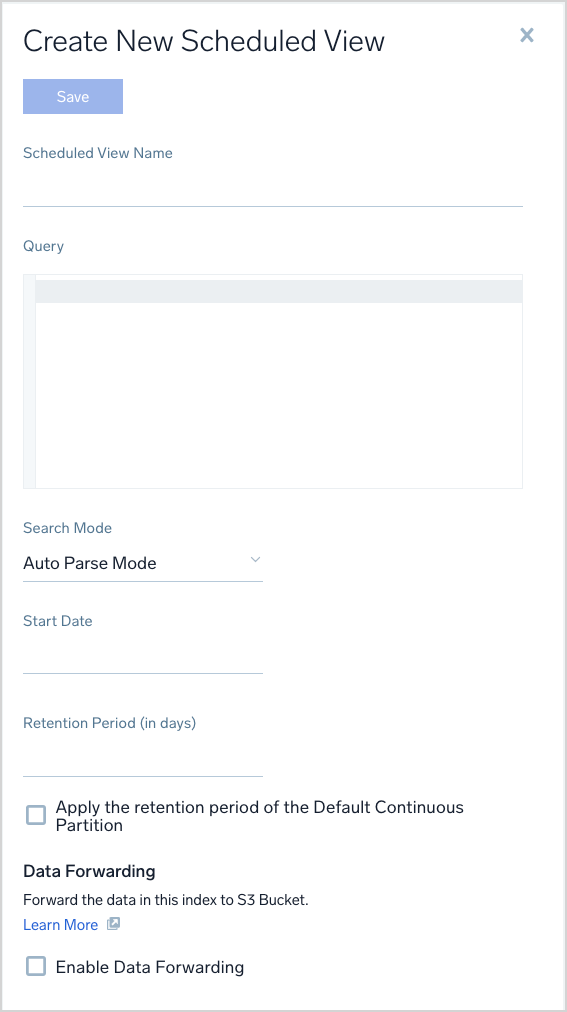Enable Data Forwarding checkbox
567x1012 pixels.
coord(36,966)
